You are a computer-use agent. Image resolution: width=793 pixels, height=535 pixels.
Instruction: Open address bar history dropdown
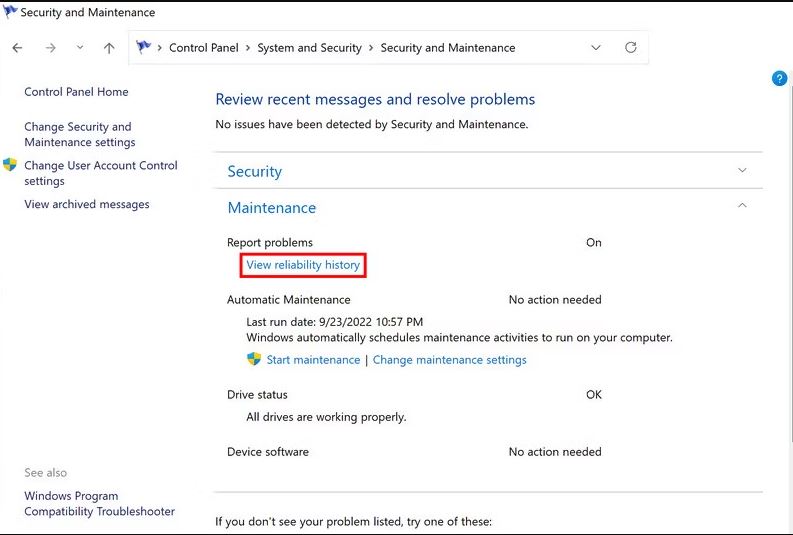click(596, 48)
